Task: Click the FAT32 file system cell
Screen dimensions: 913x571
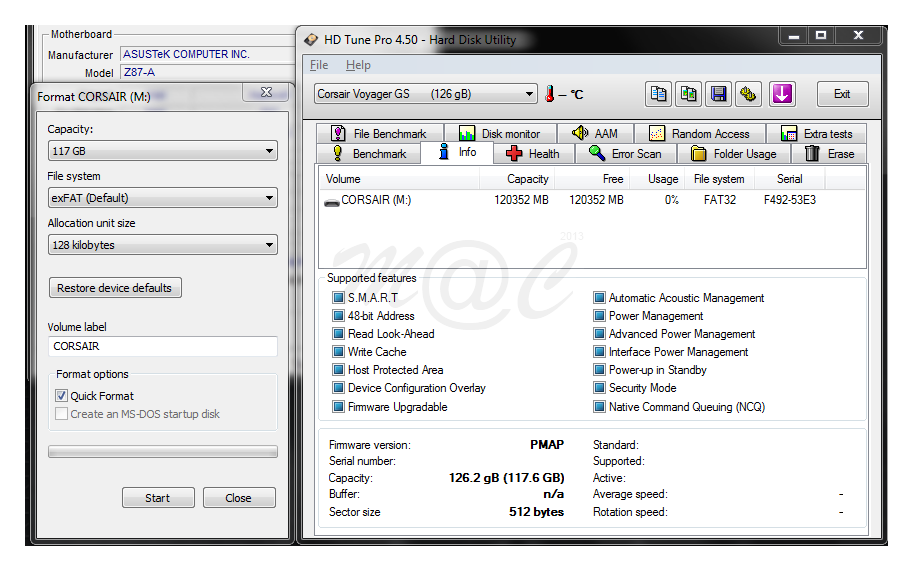Action: tap(720, 200)
